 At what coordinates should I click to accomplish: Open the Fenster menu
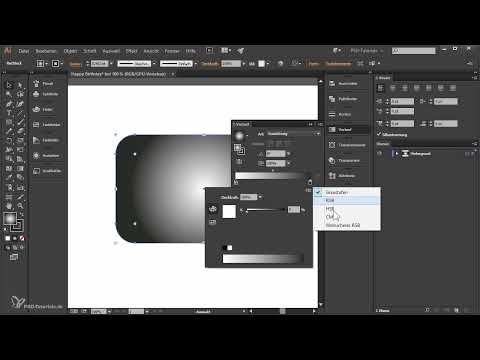click(172, 51)
